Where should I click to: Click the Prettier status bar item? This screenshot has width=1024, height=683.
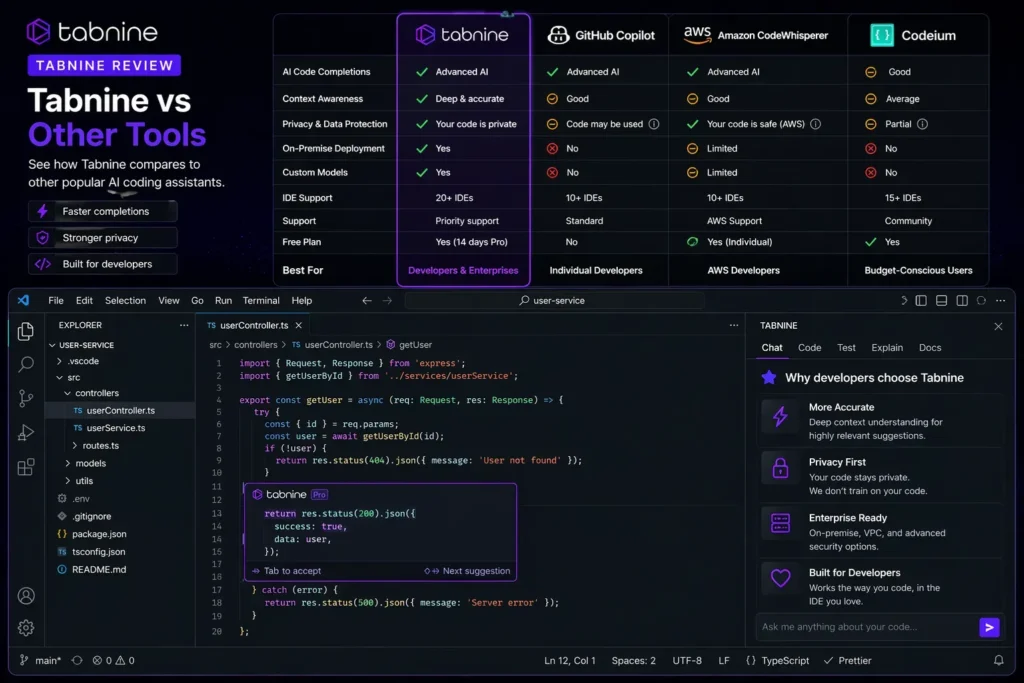click(x=848, y=660)
